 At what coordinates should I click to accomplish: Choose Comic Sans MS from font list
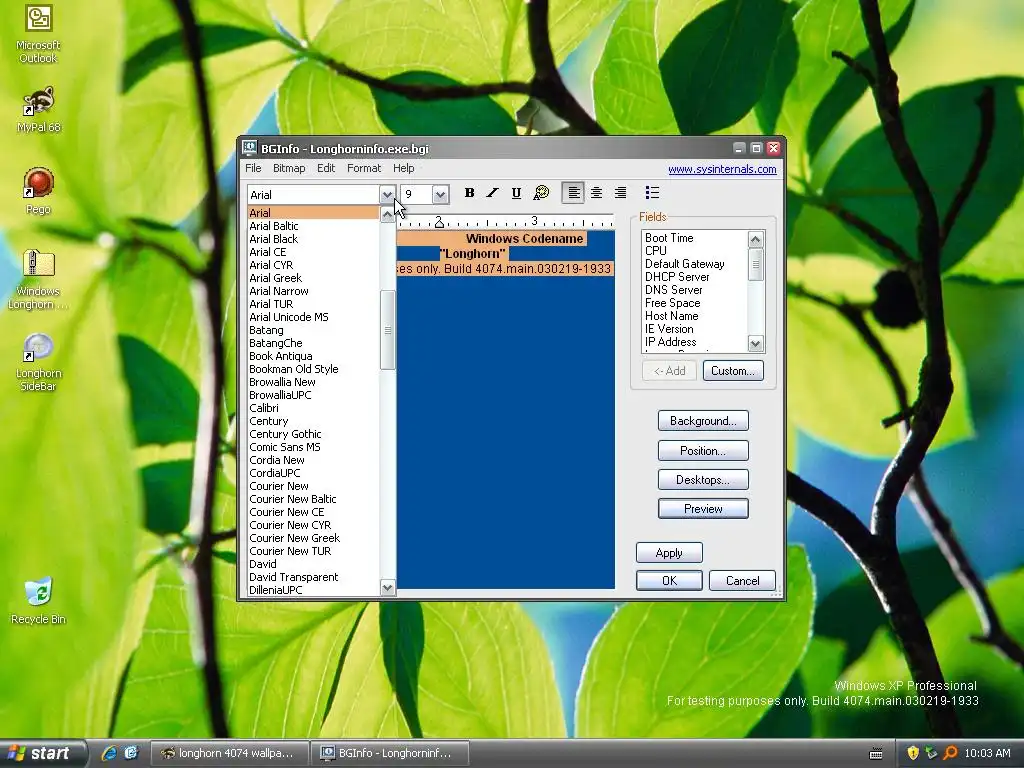click(313, 447)
